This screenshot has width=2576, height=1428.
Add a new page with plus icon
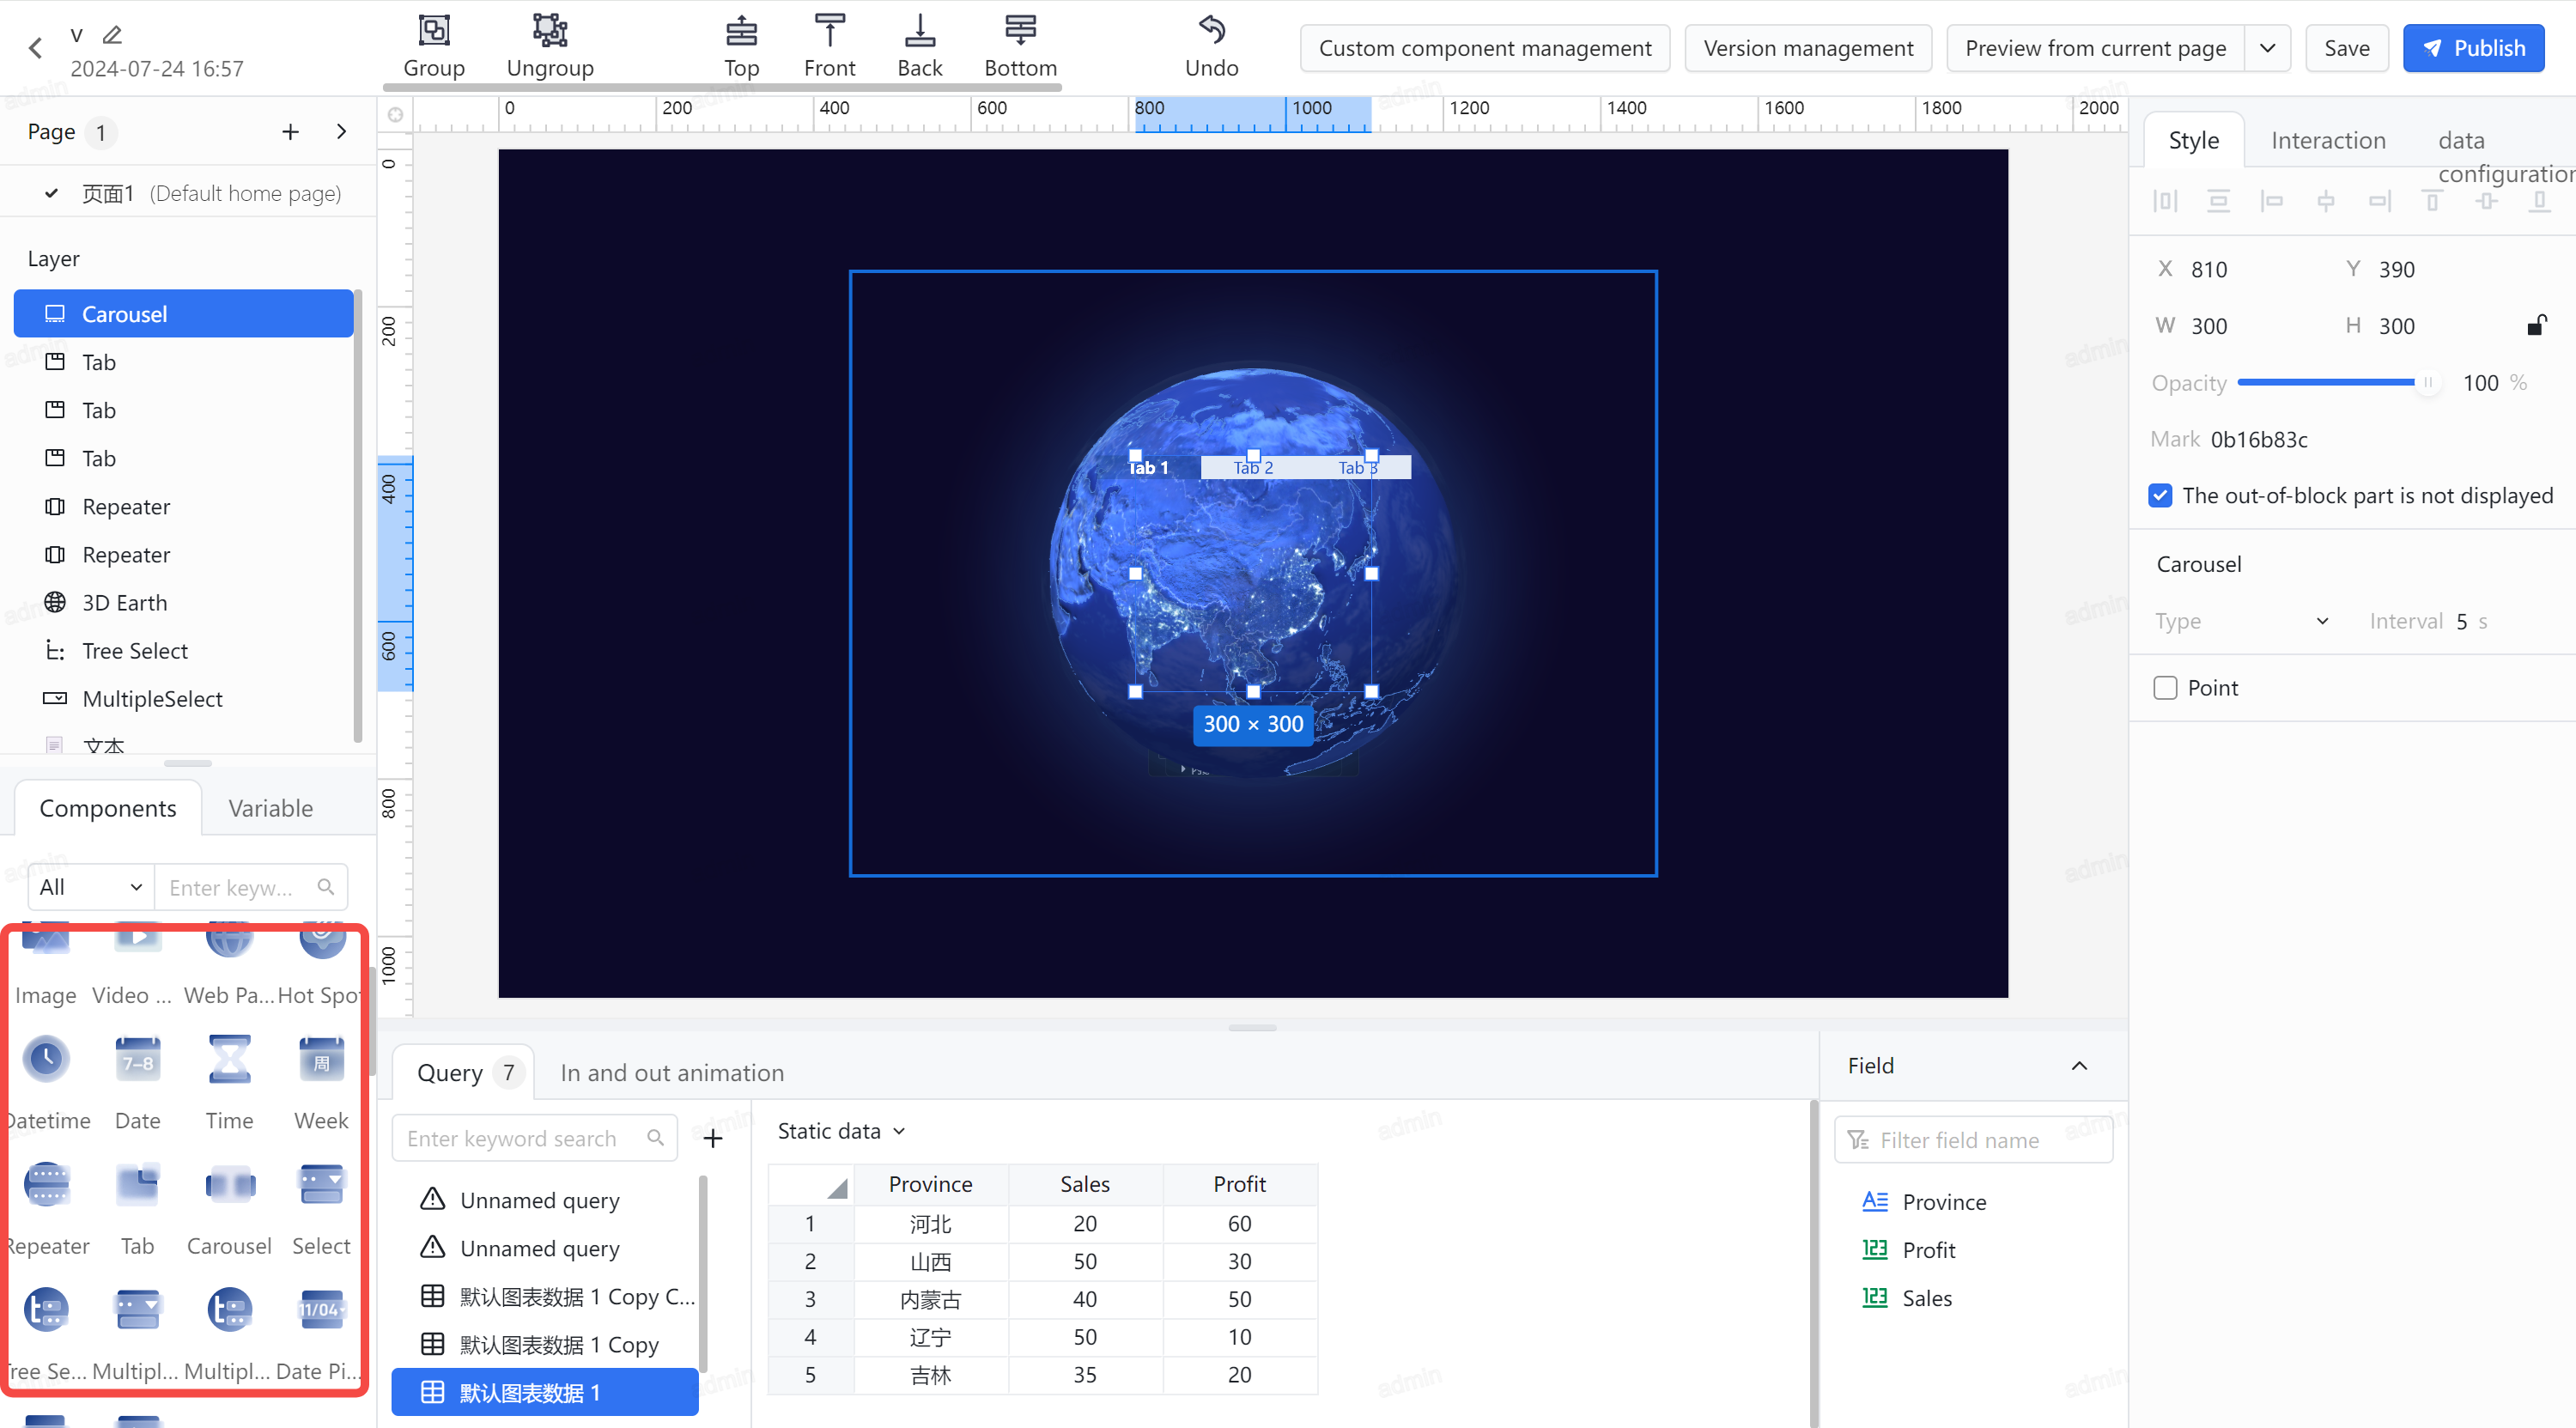pyautogui.click(x=290, y=132)
